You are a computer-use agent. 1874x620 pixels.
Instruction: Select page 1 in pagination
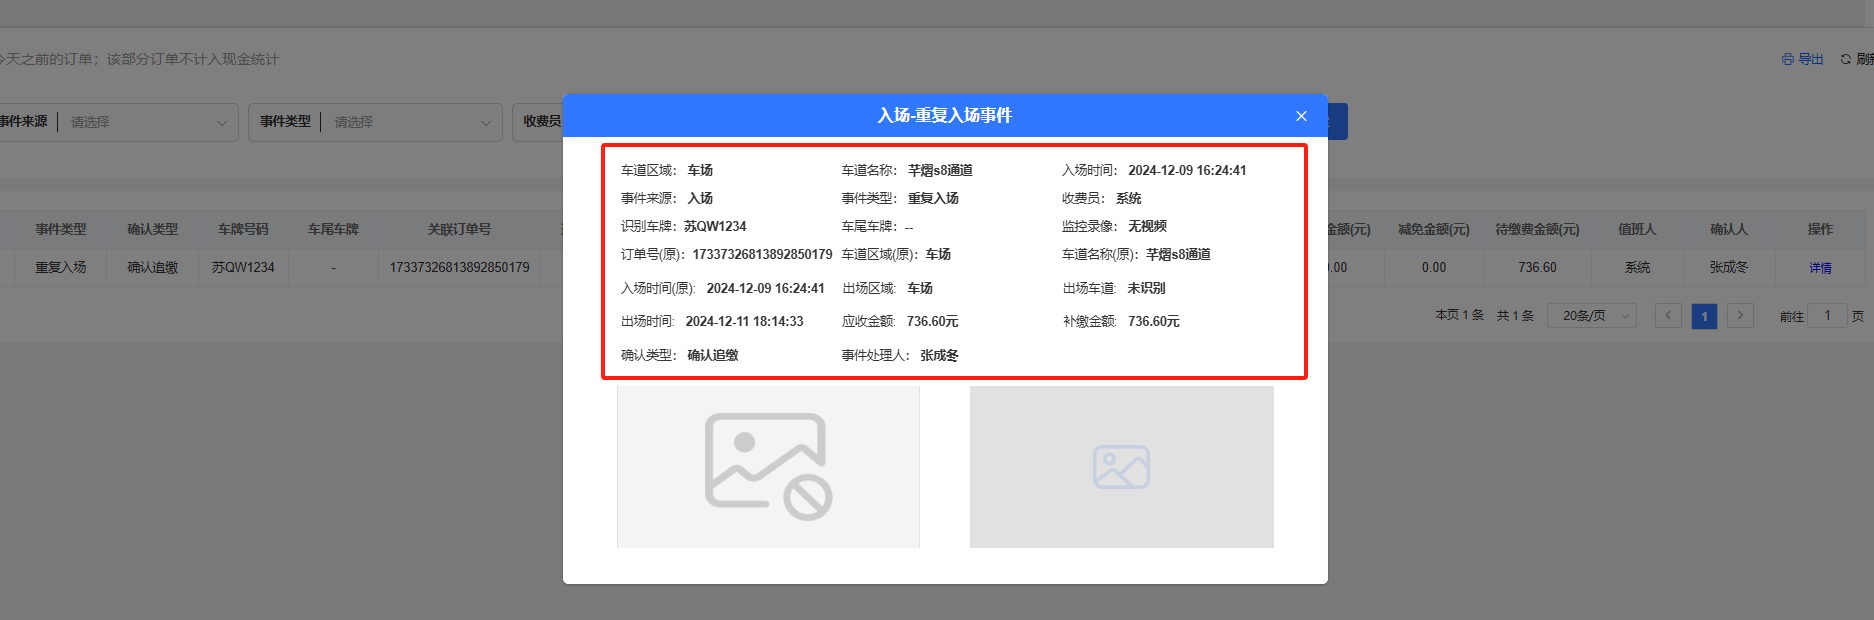click(x=1704, y=316)
